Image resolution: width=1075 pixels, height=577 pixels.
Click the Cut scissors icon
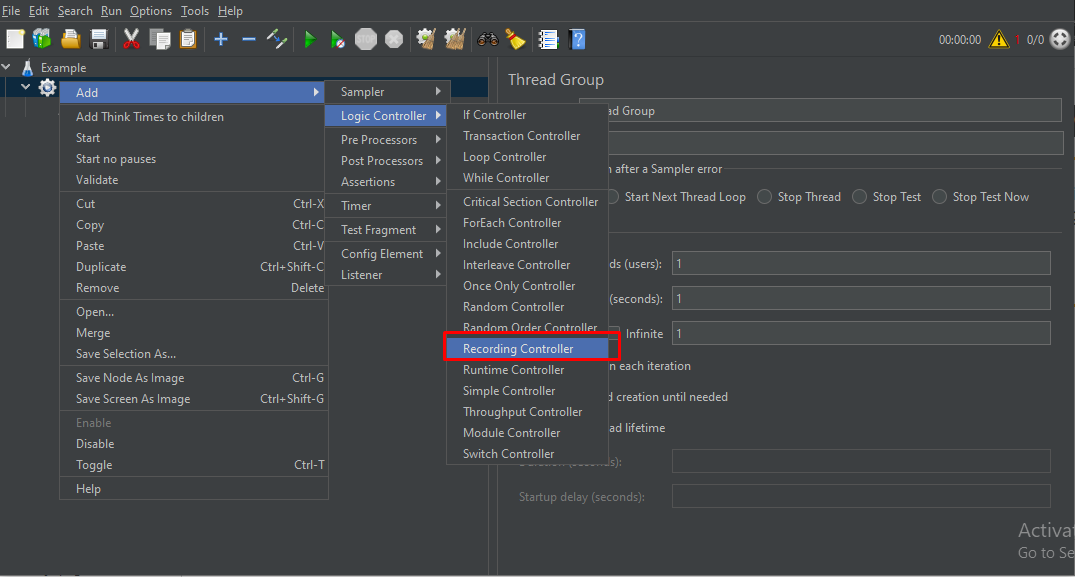(x=131, y=39)
